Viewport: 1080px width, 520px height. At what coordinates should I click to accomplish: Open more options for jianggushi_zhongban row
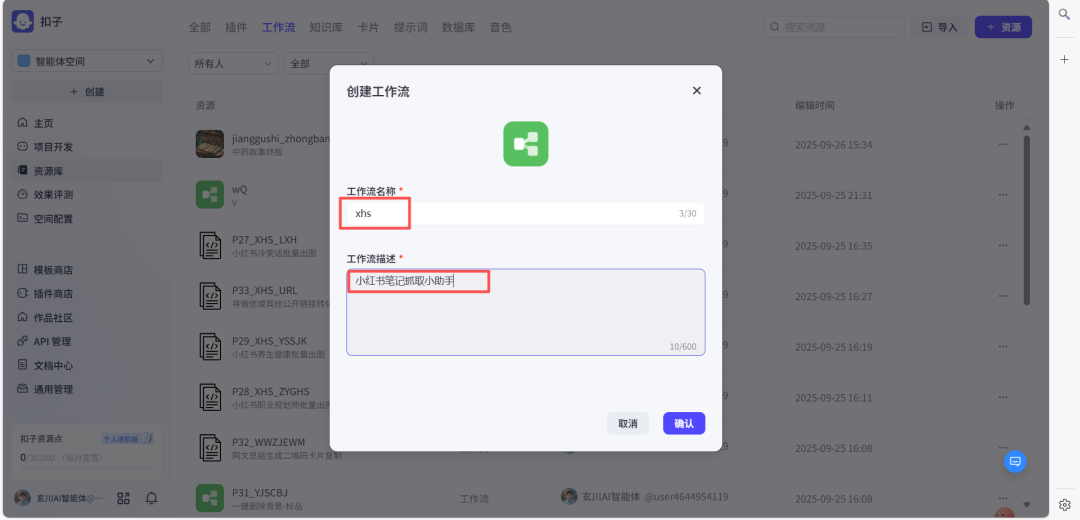click(1004, 144)
